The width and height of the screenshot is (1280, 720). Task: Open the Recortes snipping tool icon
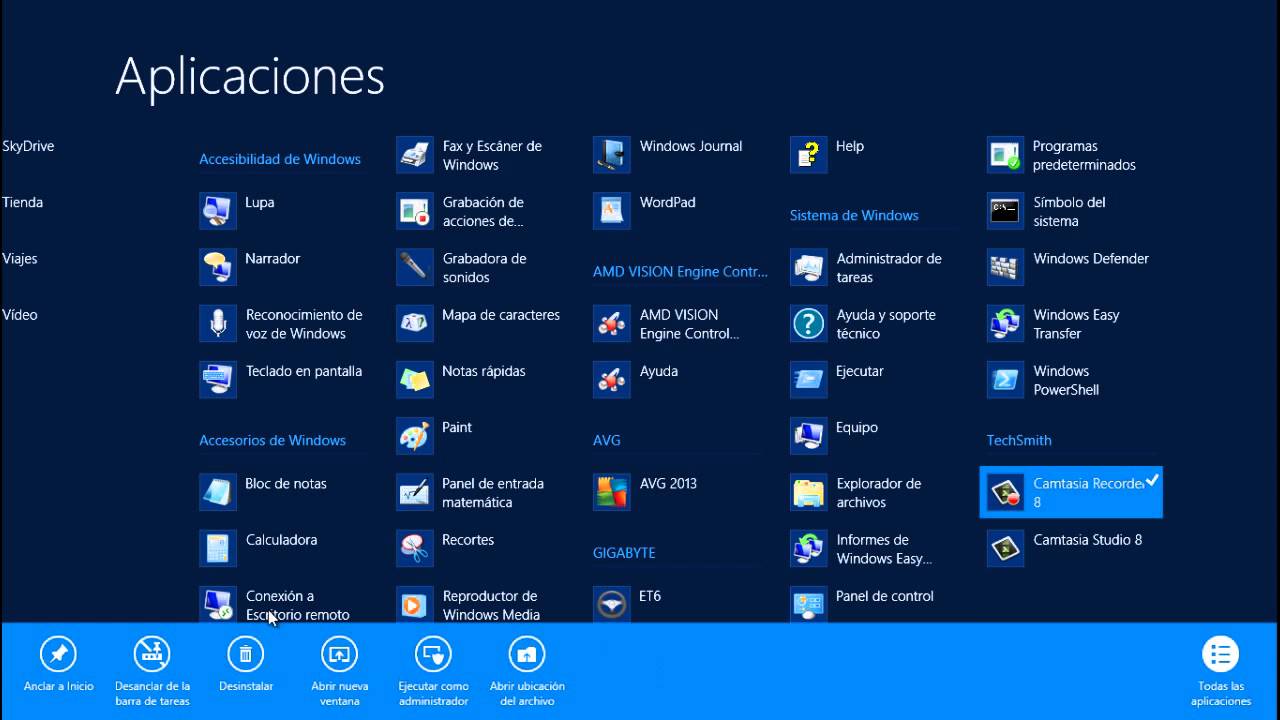[415, 549]
